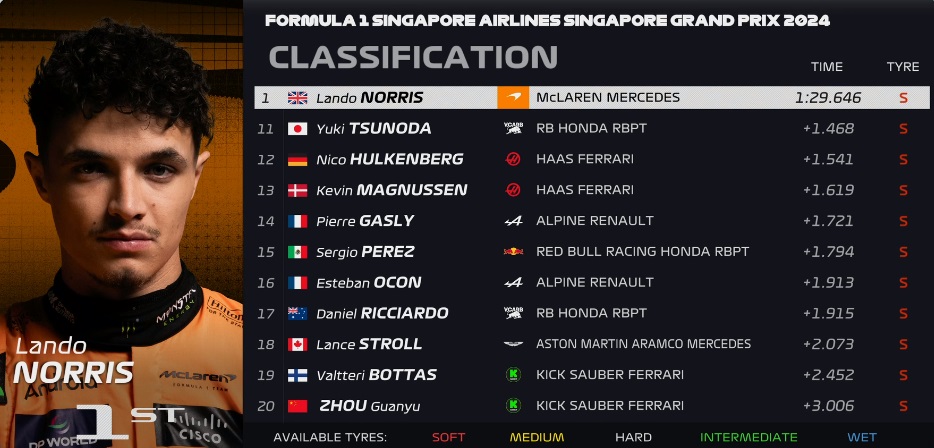Click the Chinese flag next to Zhou Guanyu
This screenshot has width=934, height=448.
point(297,406)
